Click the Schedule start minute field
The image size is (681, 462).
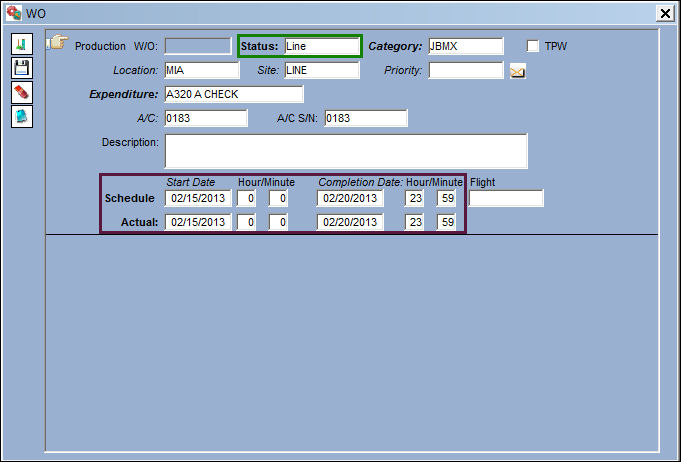coord(278,198)
